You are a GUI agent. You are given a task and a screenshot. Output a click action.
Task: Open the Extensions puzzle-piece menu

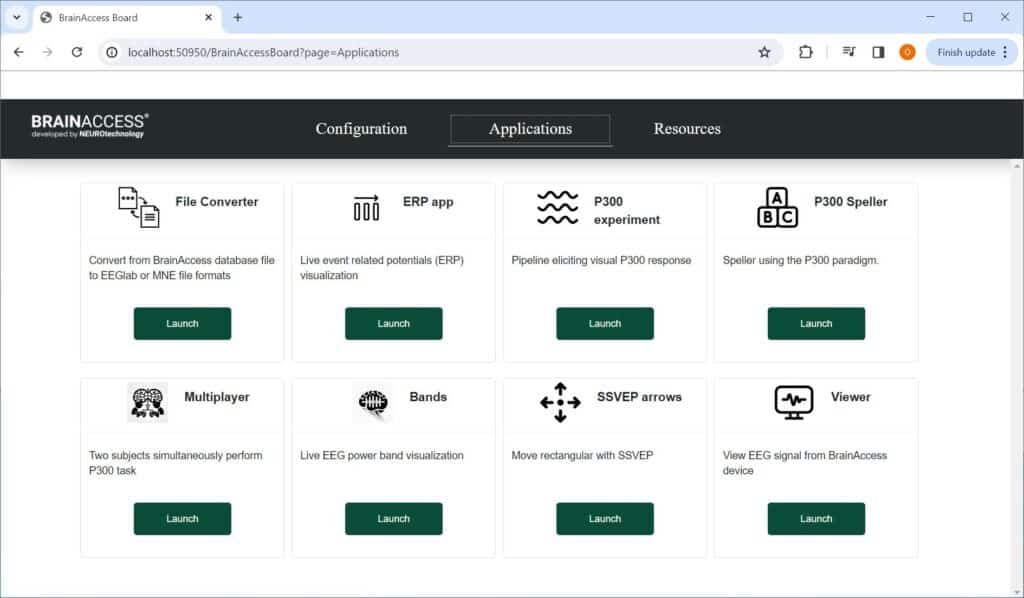click(x=806, y=51)
